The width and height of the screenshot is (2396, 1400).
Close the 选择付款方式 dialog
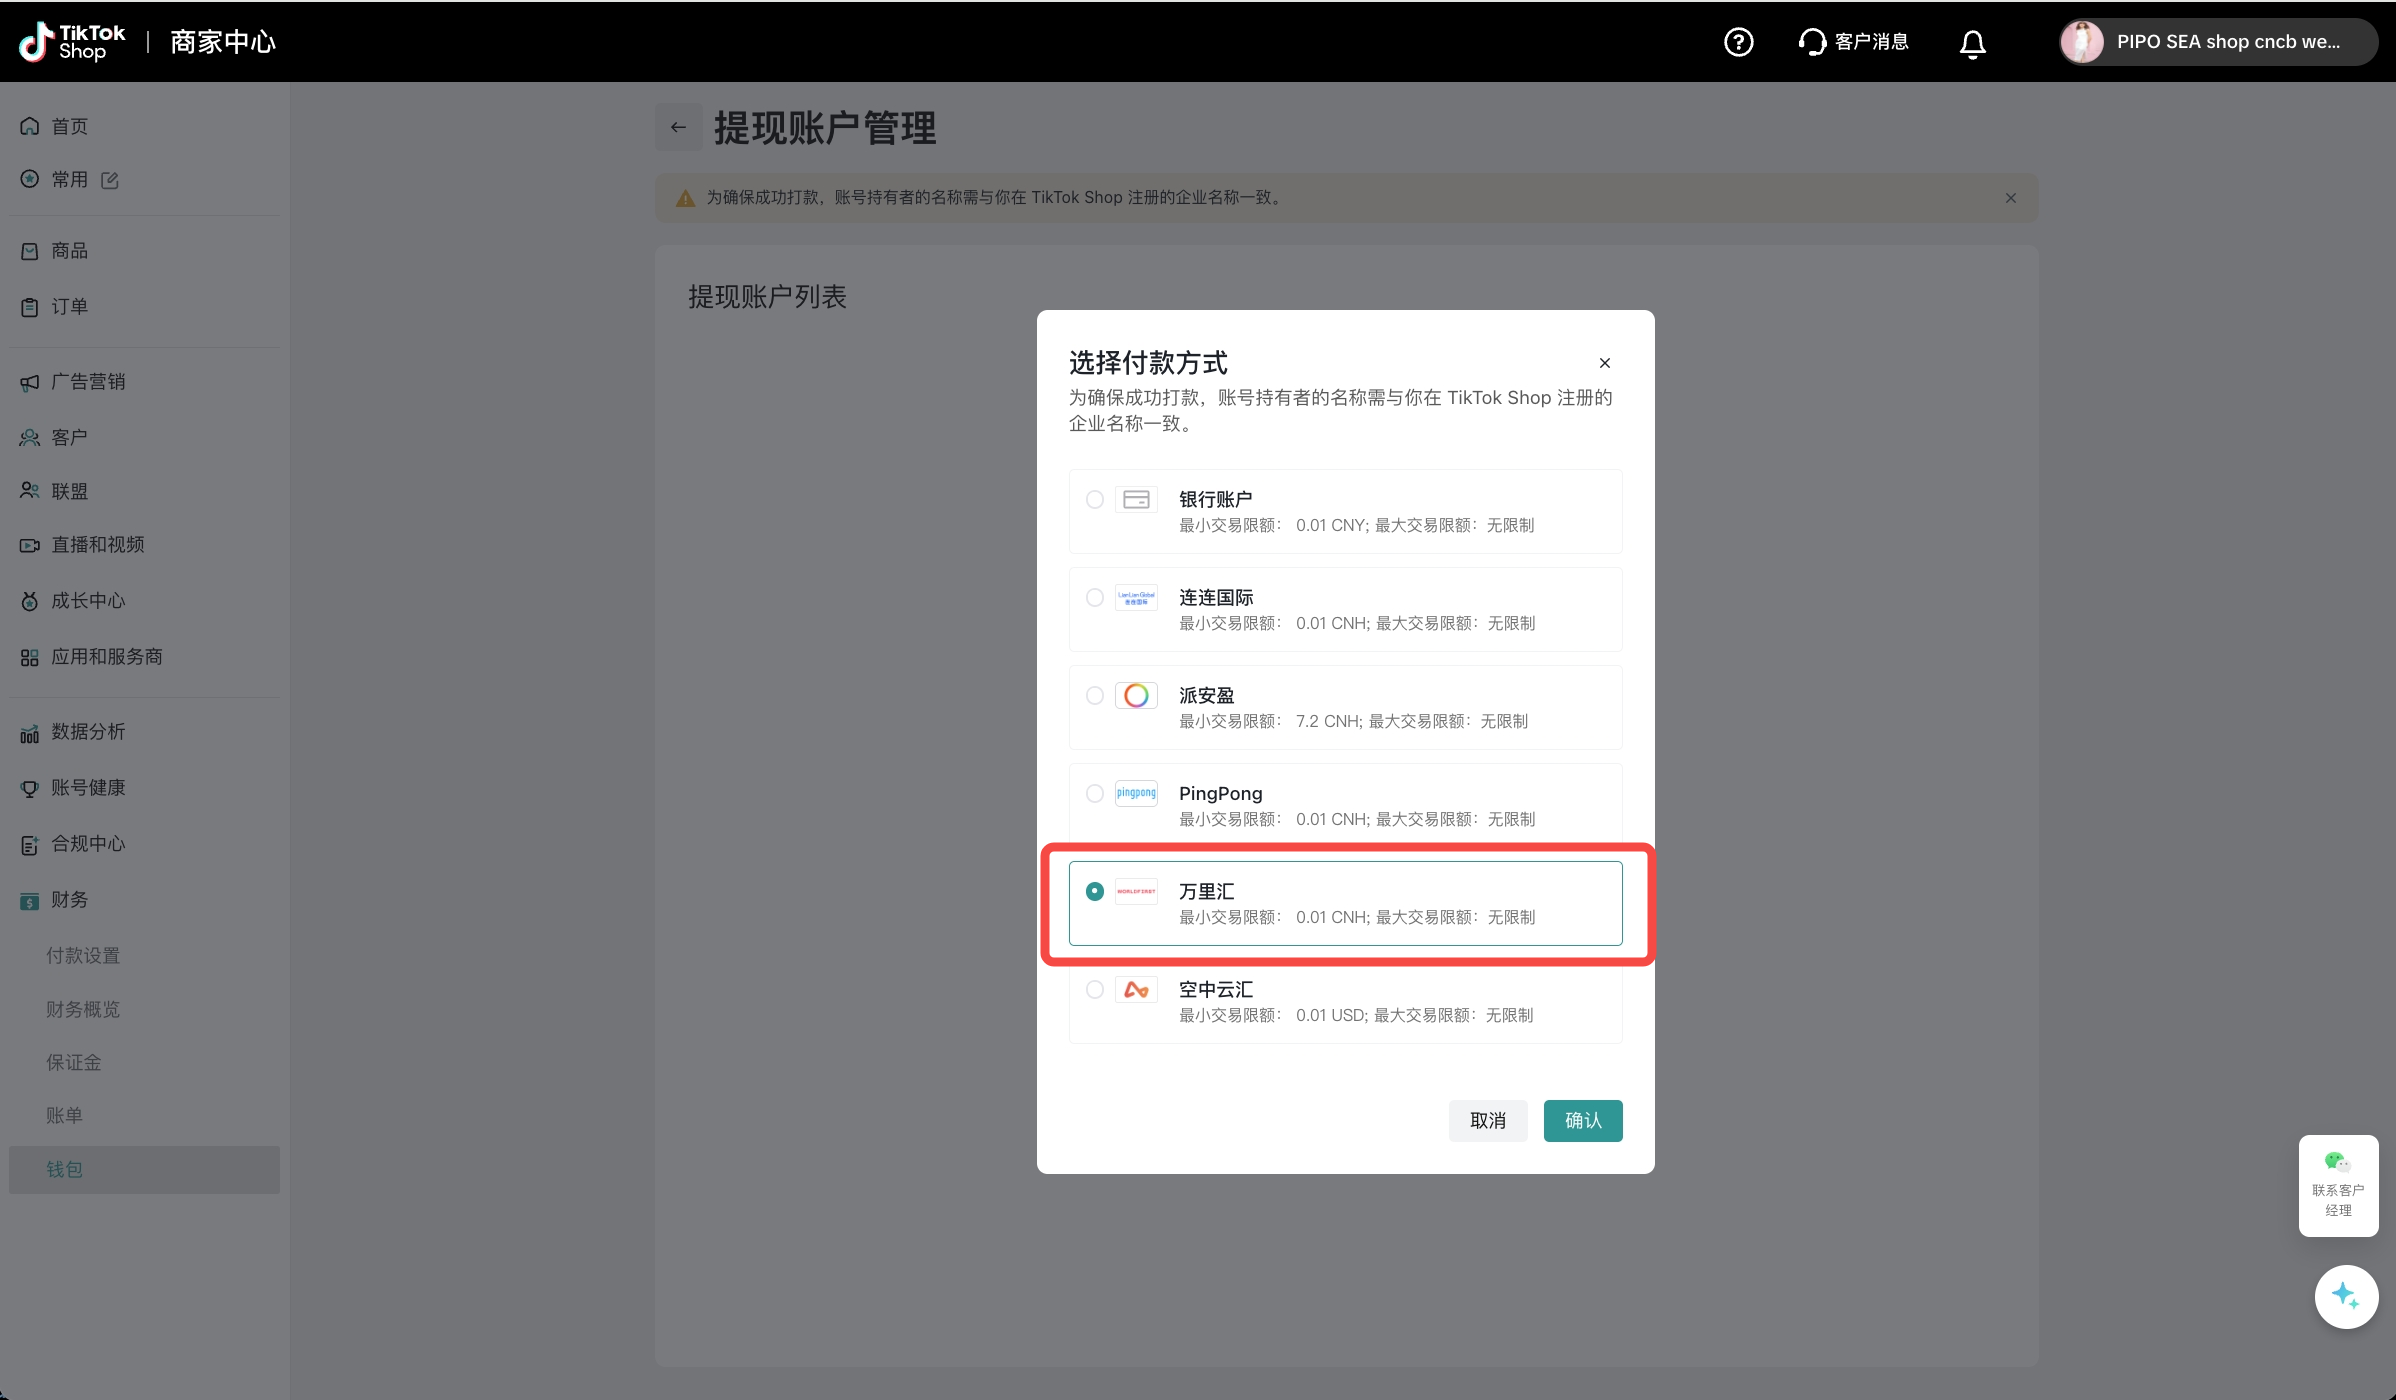tap(1604, 363)
